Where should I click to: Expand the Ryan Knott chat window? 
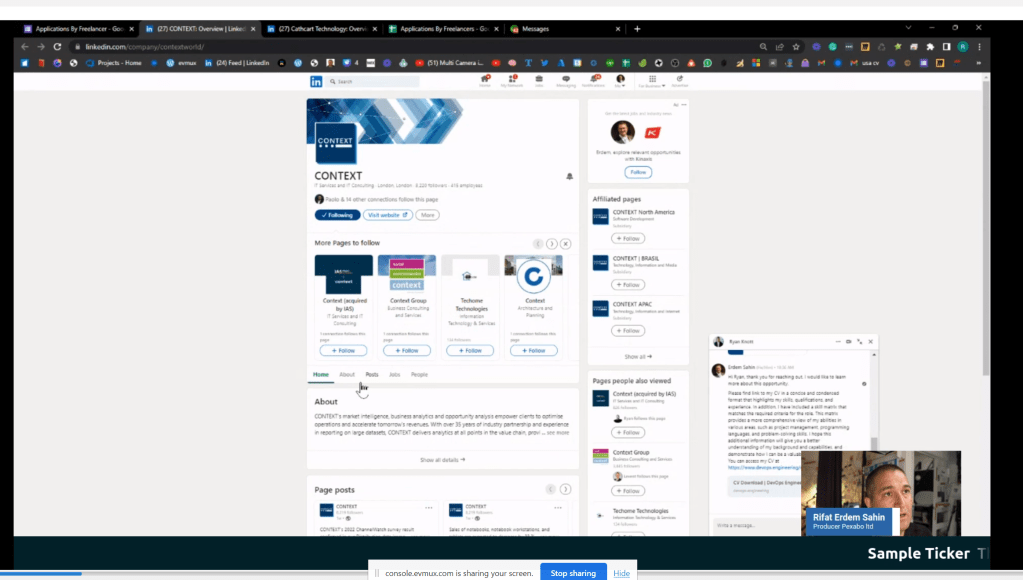(860, 341)
